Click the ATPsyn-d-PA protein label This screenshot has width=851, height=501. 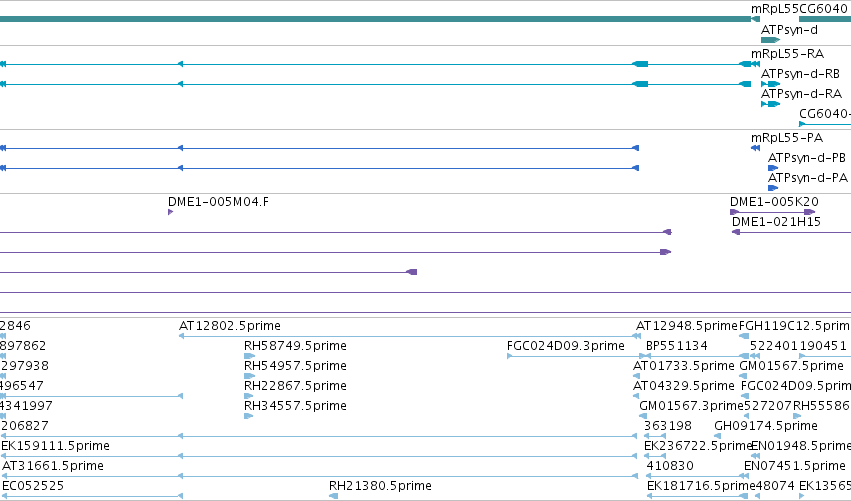pyautogui.click(x=808, y=178)
